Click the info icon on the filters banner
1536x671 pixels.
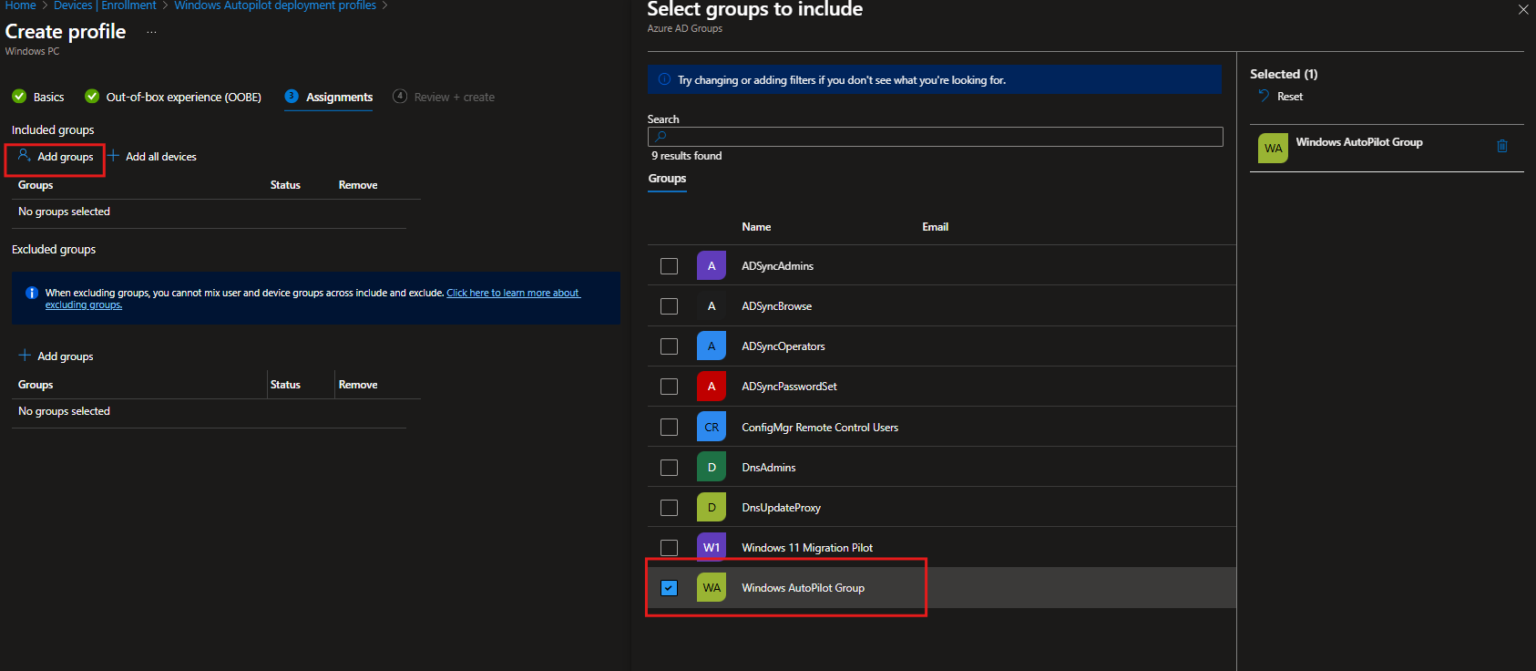click(x=666, y=80)
